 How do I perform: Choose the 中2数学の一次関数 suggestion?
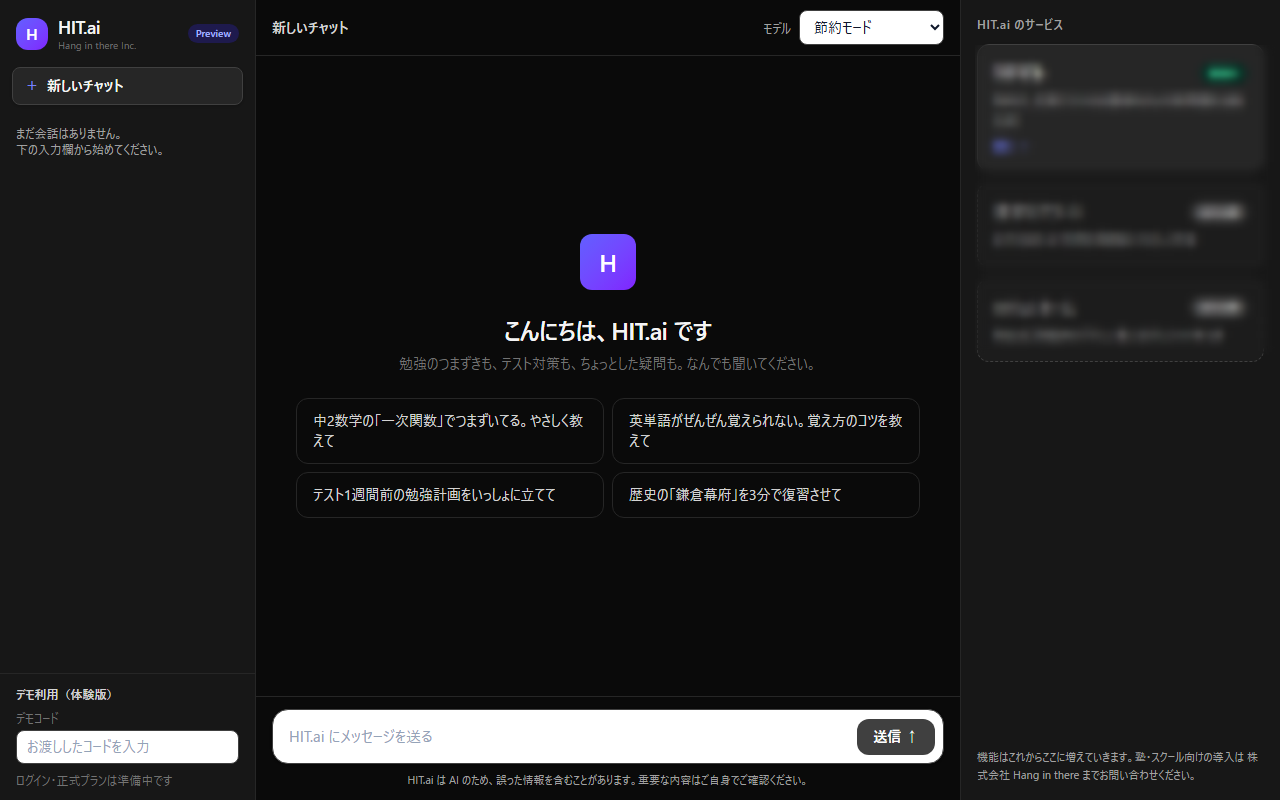(x=450, y=431)
